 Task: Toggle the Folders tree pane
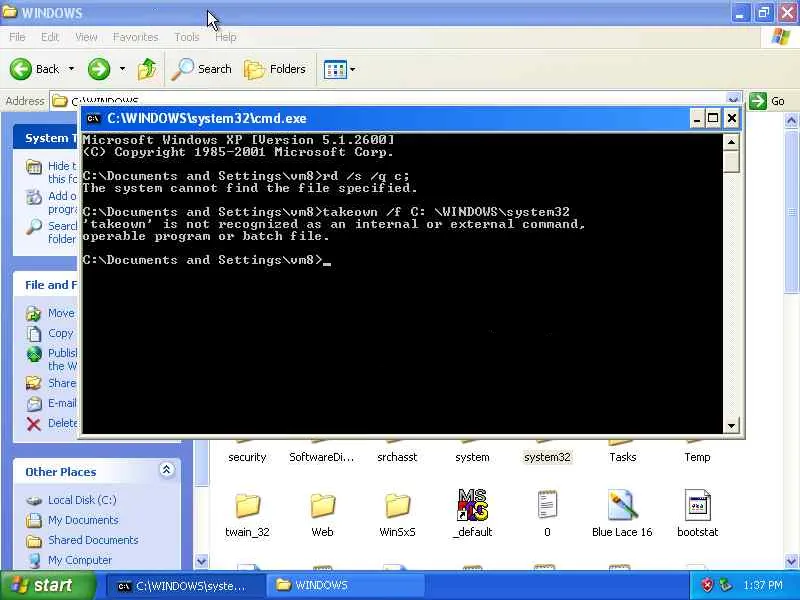click(x=275, y=69)
